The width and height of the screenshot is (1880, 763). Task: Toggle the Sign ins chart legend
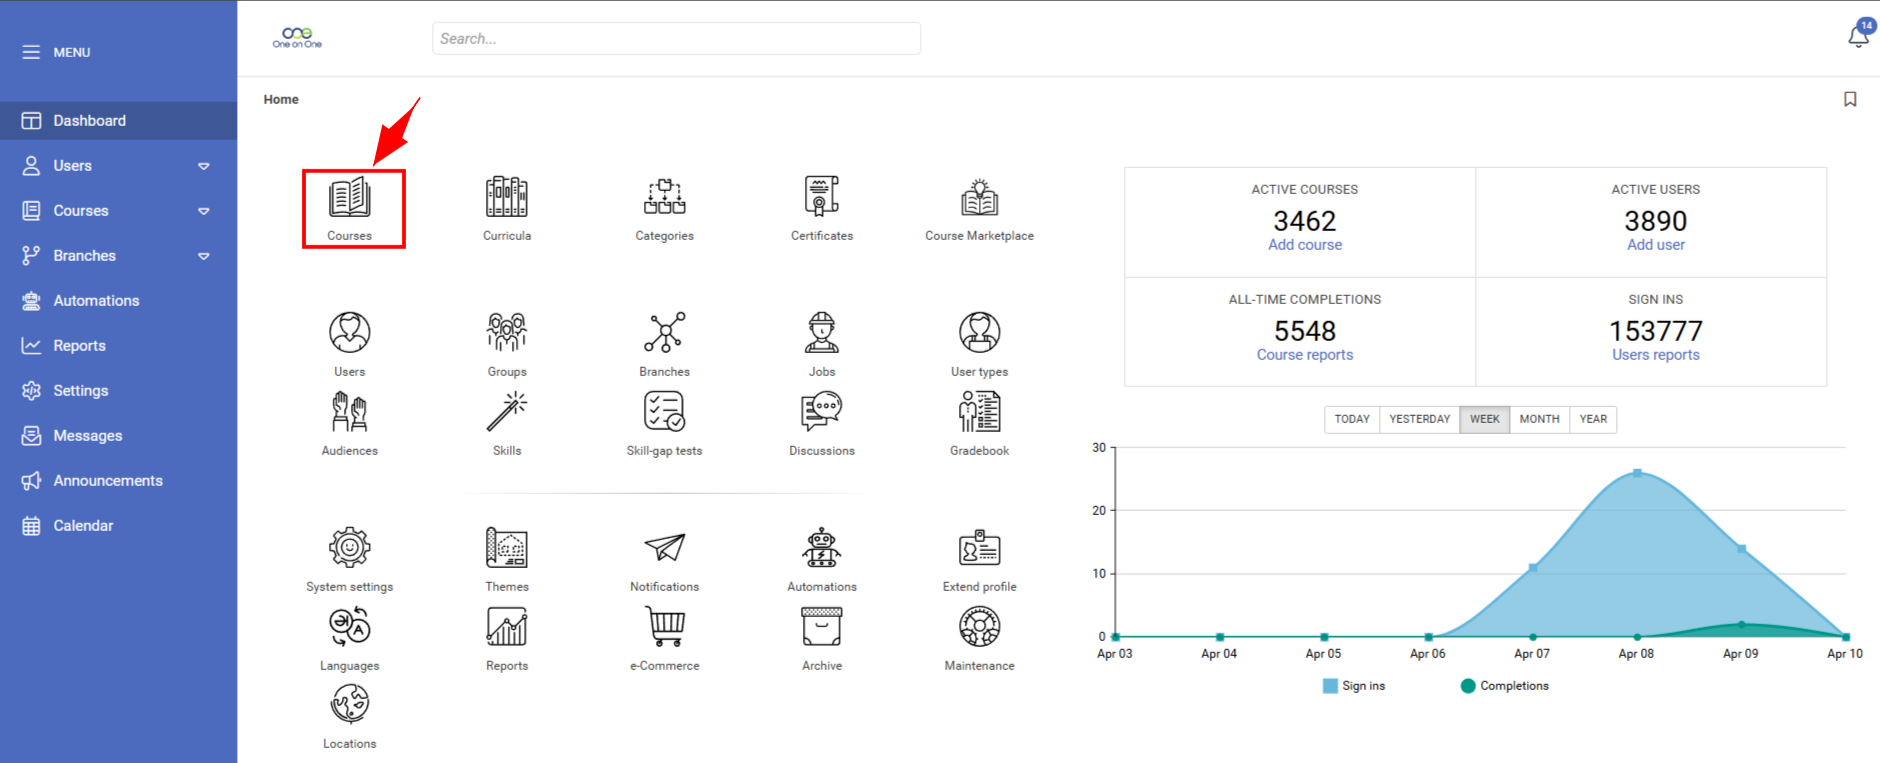click(x=1354, y=686)
